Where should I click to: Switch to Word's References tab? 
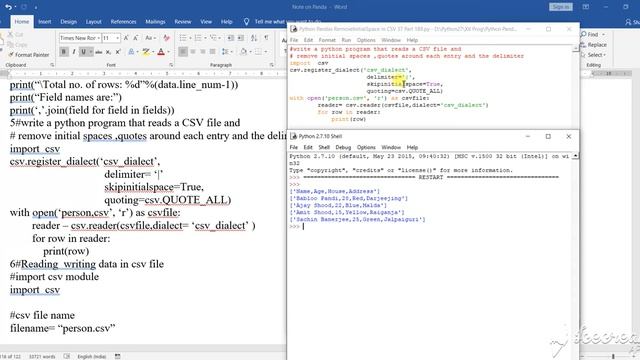pyautogui.click(x=123, y=22)
